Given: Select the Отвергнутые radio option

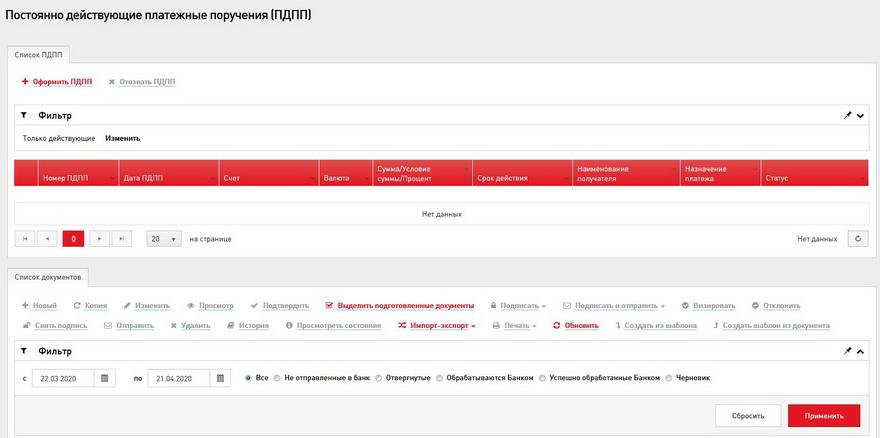Looking at the screenshot, I should coord(379,378).
